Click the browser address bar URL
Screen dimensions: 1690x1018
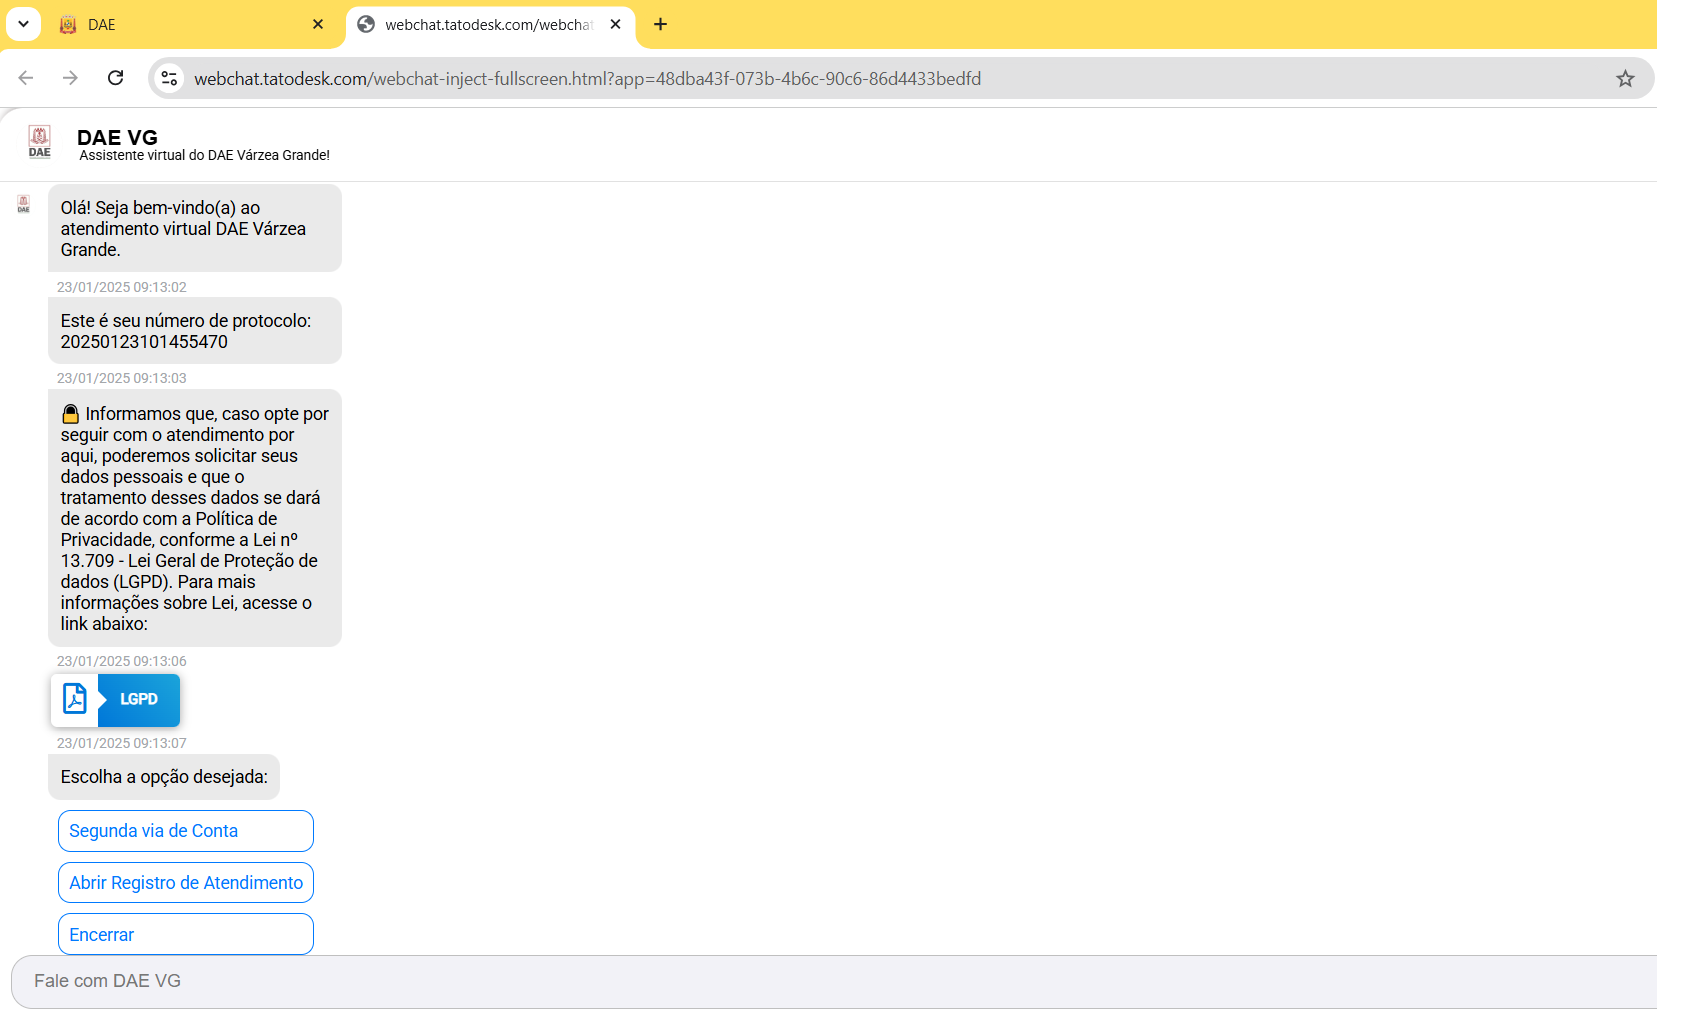click(587, 78)
